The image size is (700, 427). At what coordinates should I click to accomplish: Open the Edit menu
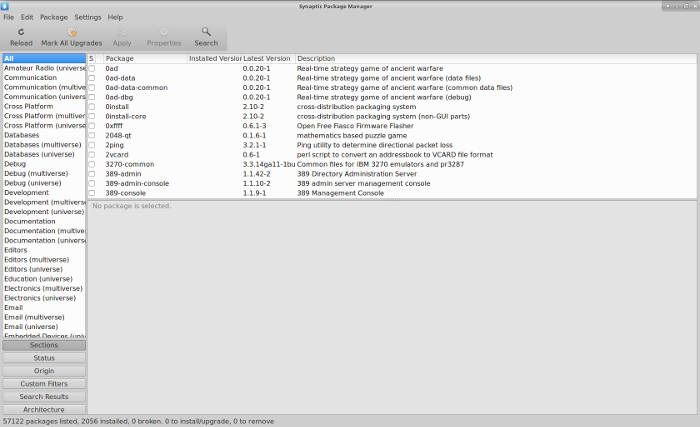[27, 17]
